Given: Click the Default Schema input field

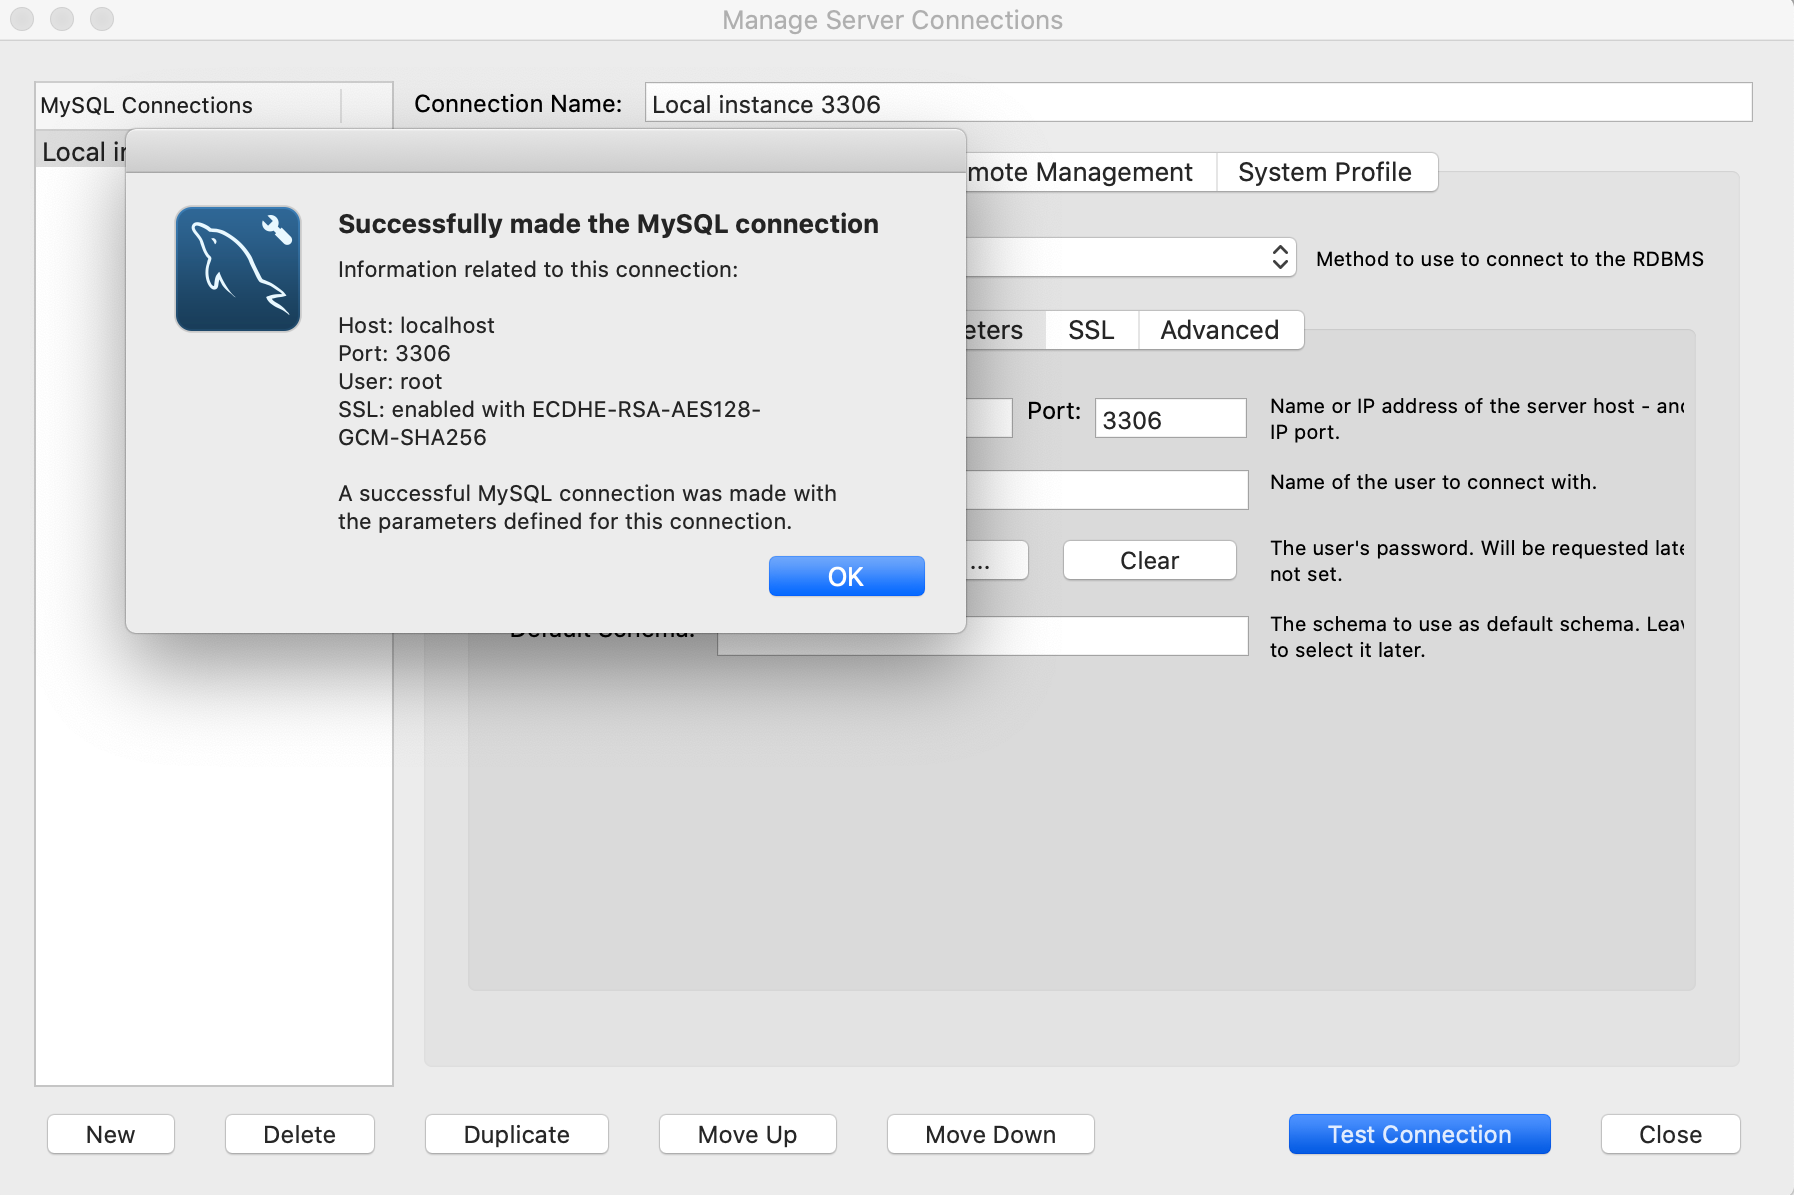Looking at the screenshot, I should coord(983,637).
